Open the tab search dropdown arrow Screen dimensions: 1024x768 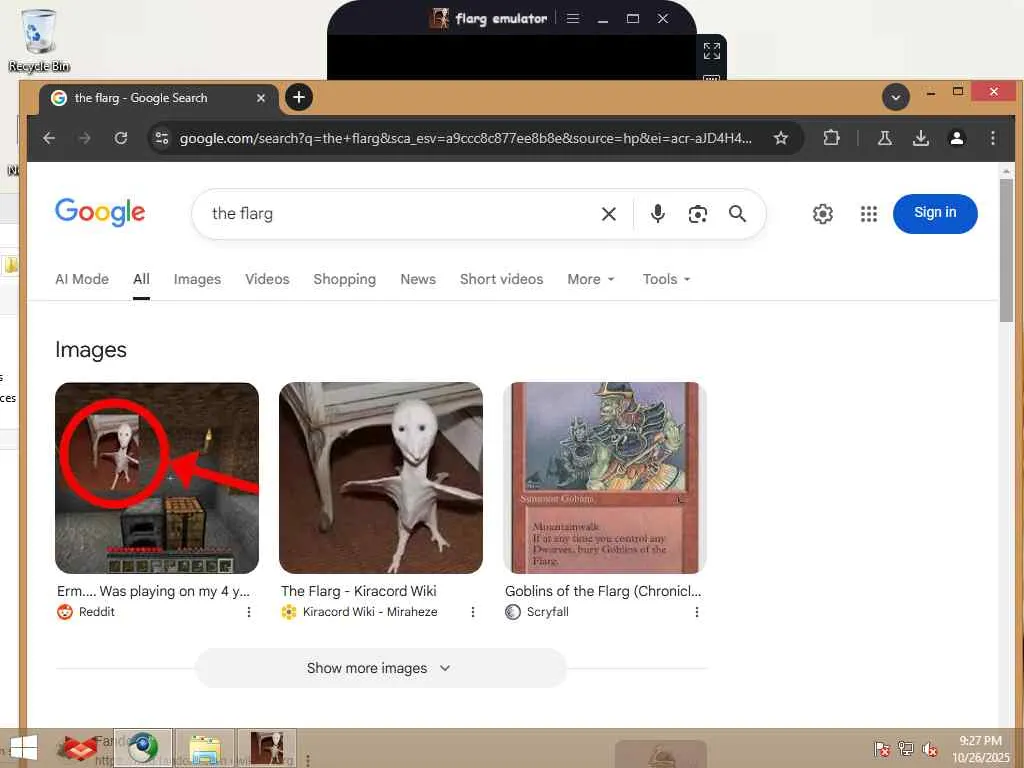(x=895, y=97)
